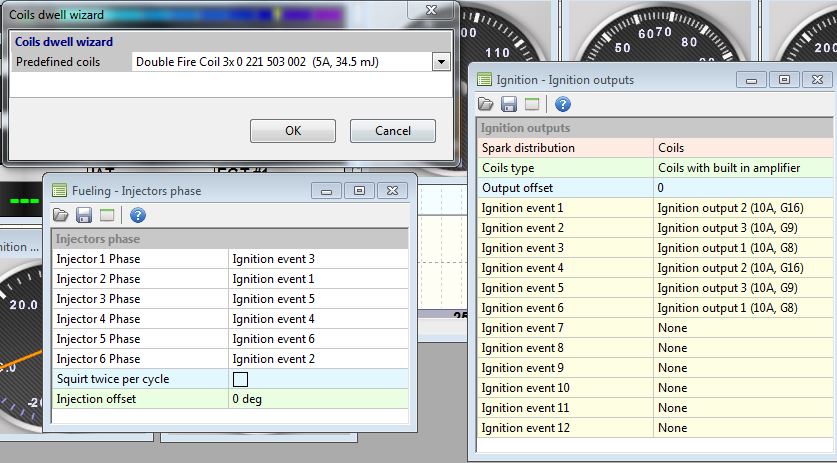
Task: Click the open folder icon in Ignition outputs toolbar
Action: pyautogui.click(x=486, y=104)
